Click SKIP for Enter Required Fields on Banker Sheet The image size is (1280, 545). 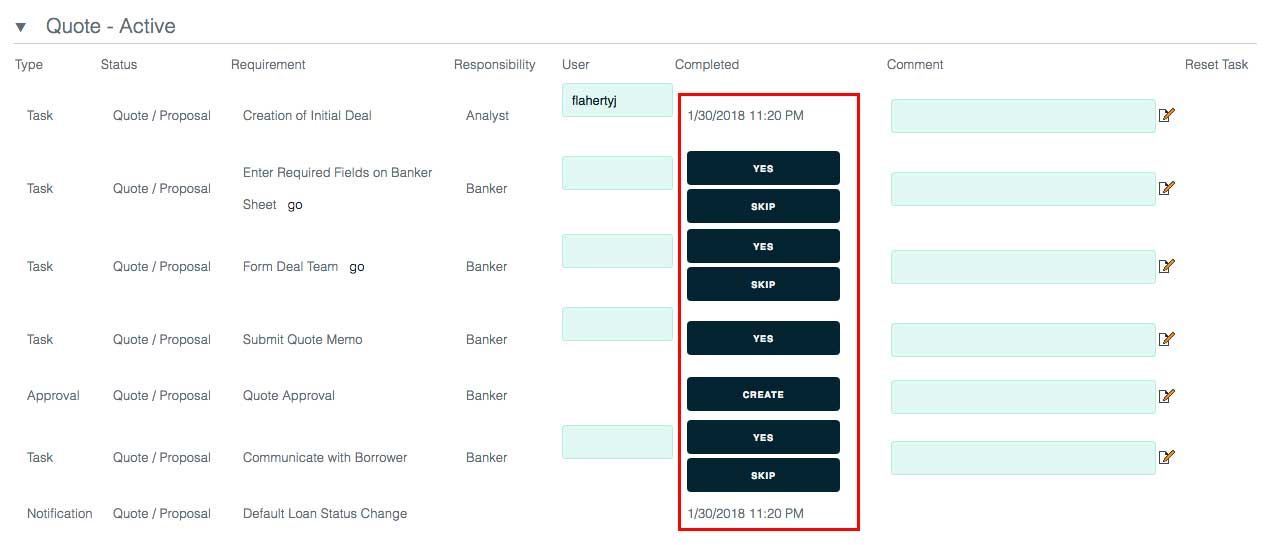pos(763,206)
